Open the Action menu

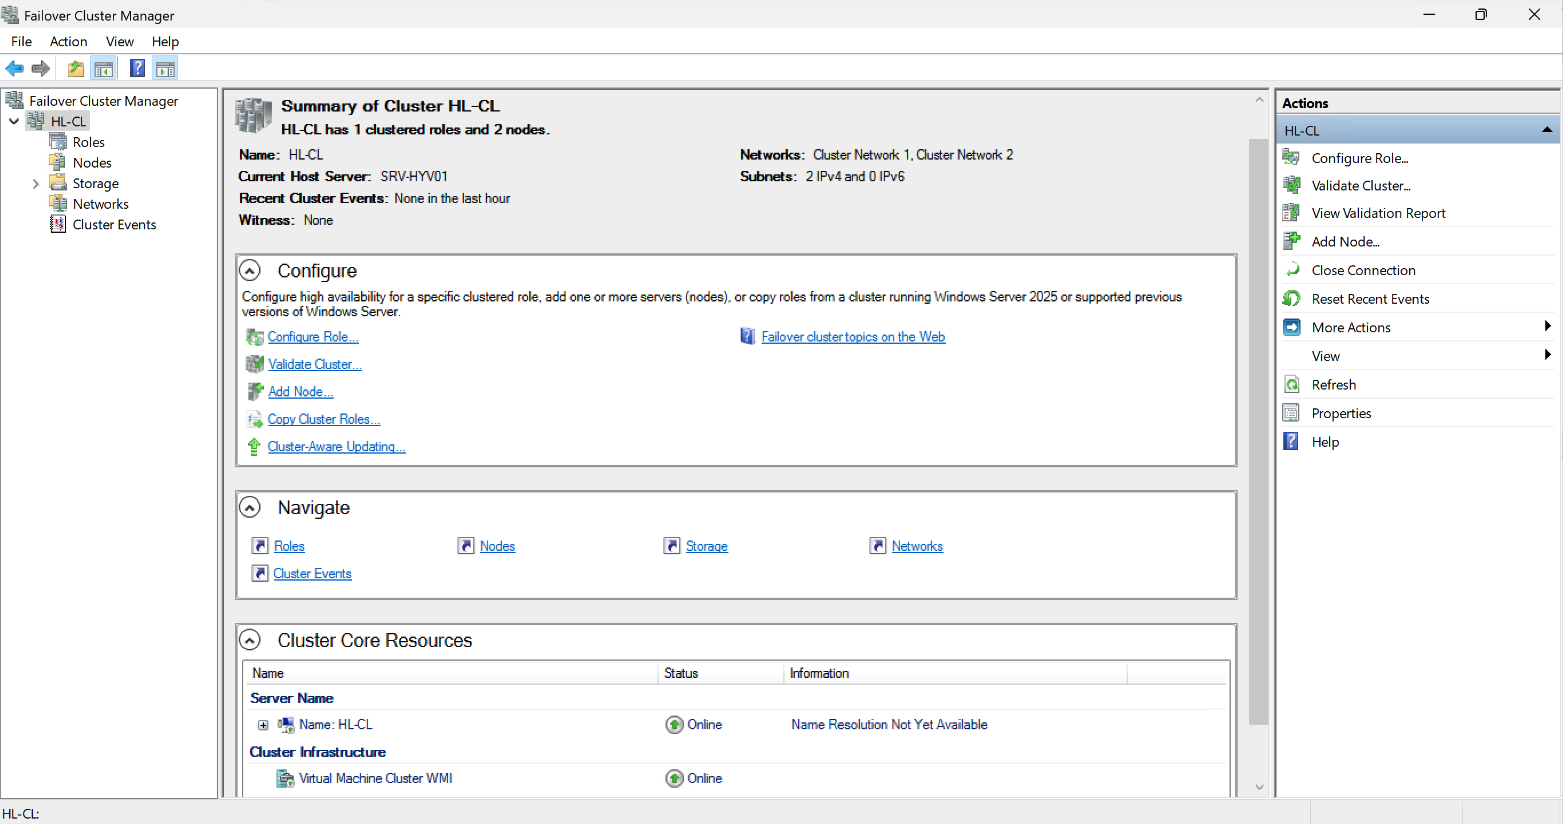click(x=68, y=42)
